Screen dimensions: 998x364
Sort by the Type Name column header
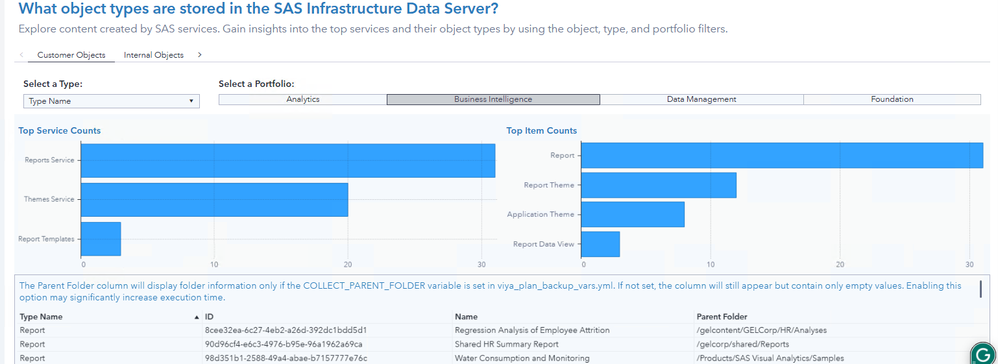41,316
